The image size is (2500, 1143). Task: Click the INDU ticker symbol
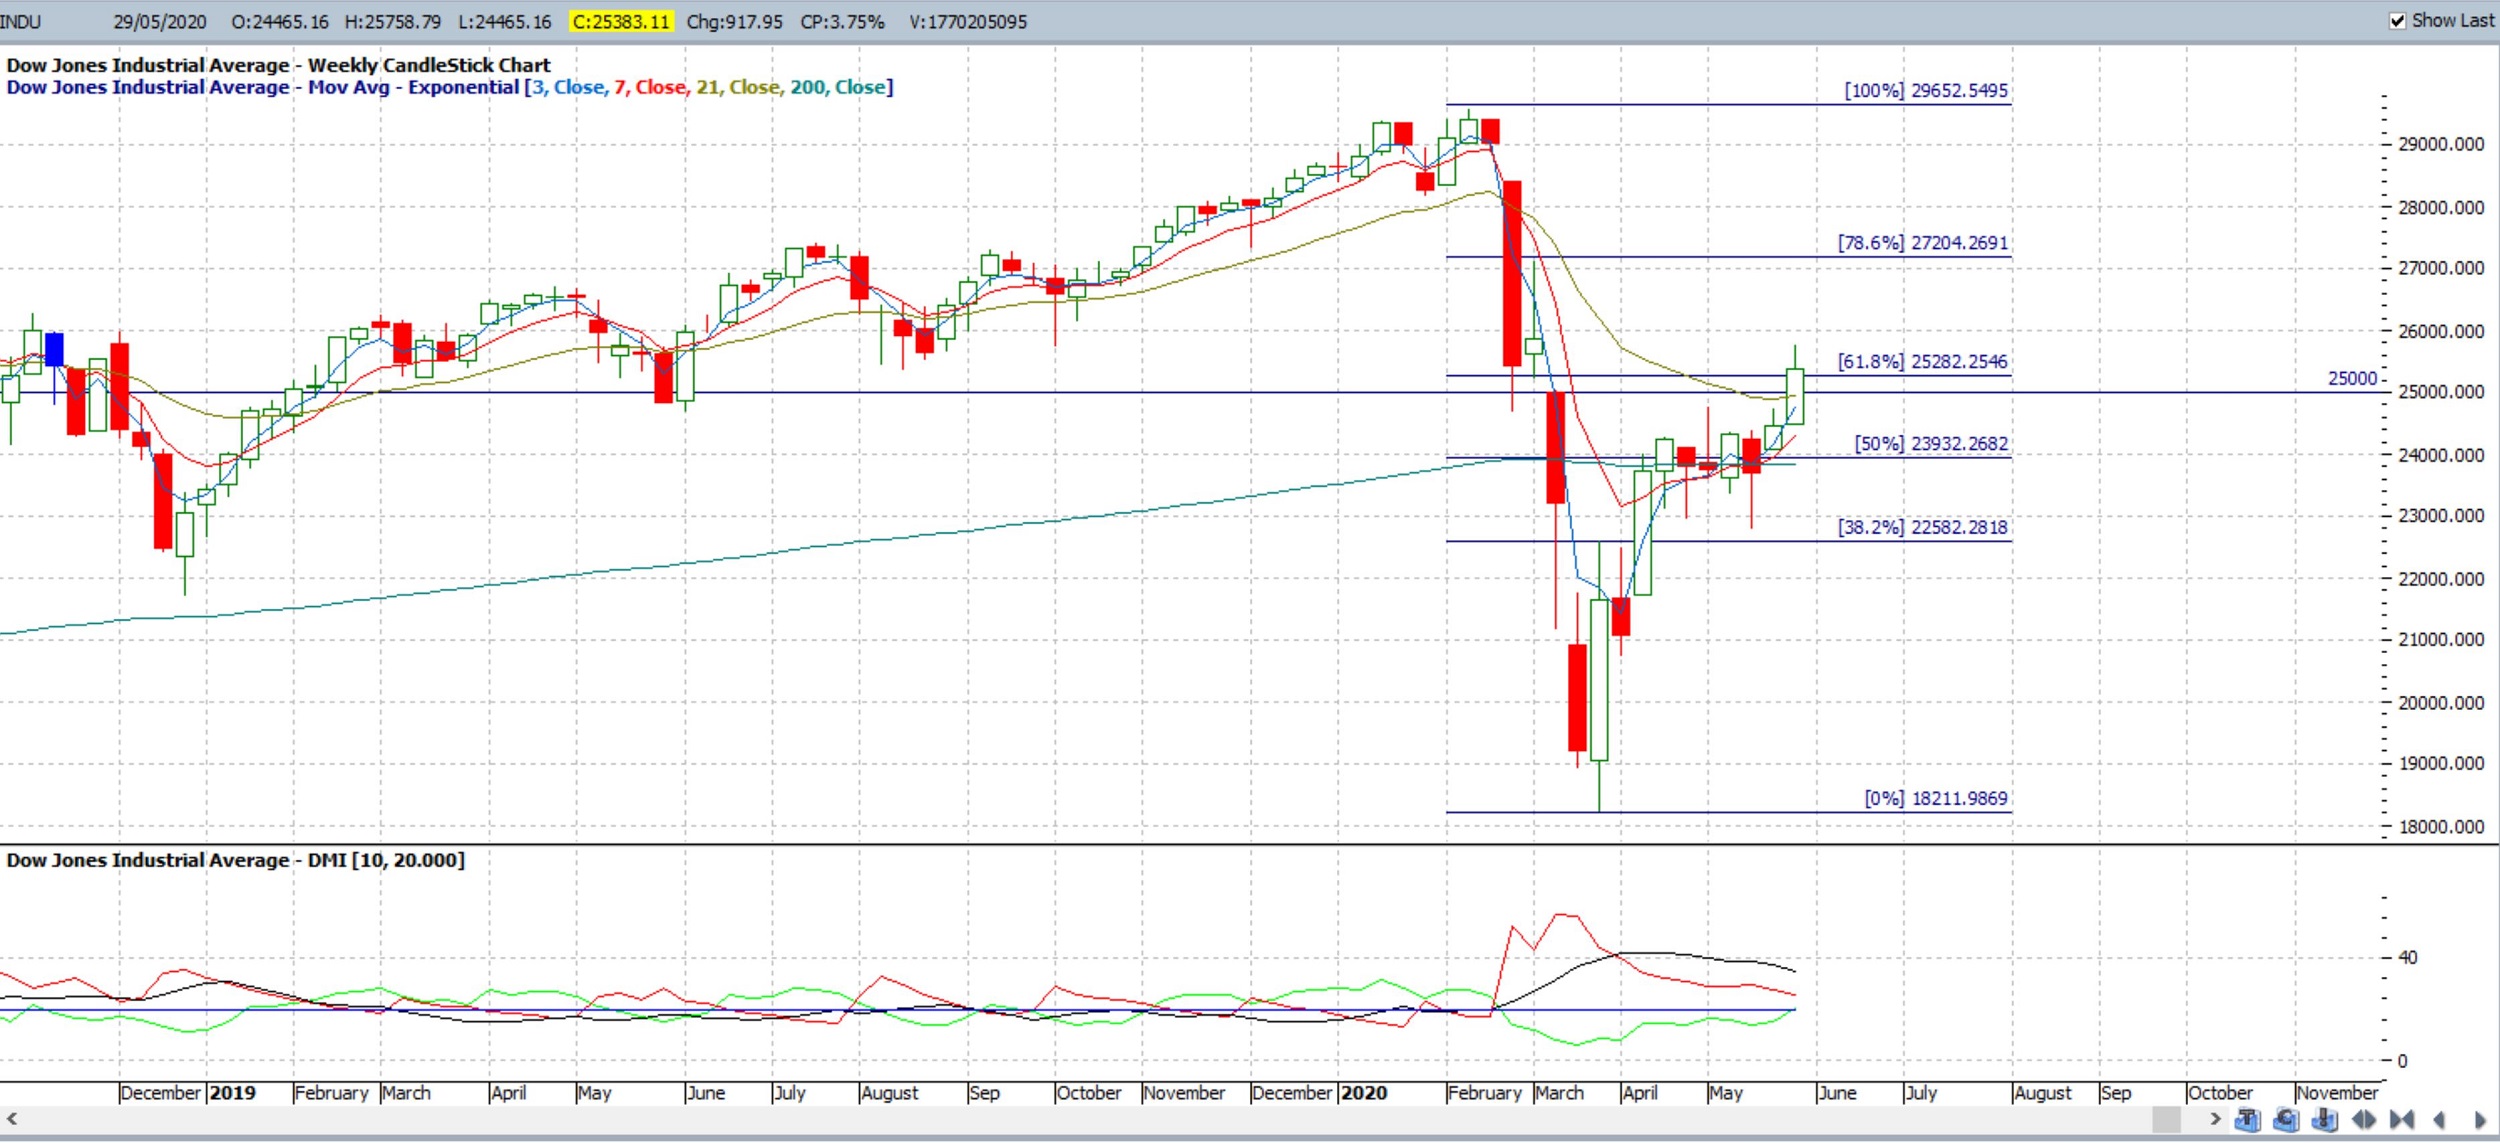[20, 22]
